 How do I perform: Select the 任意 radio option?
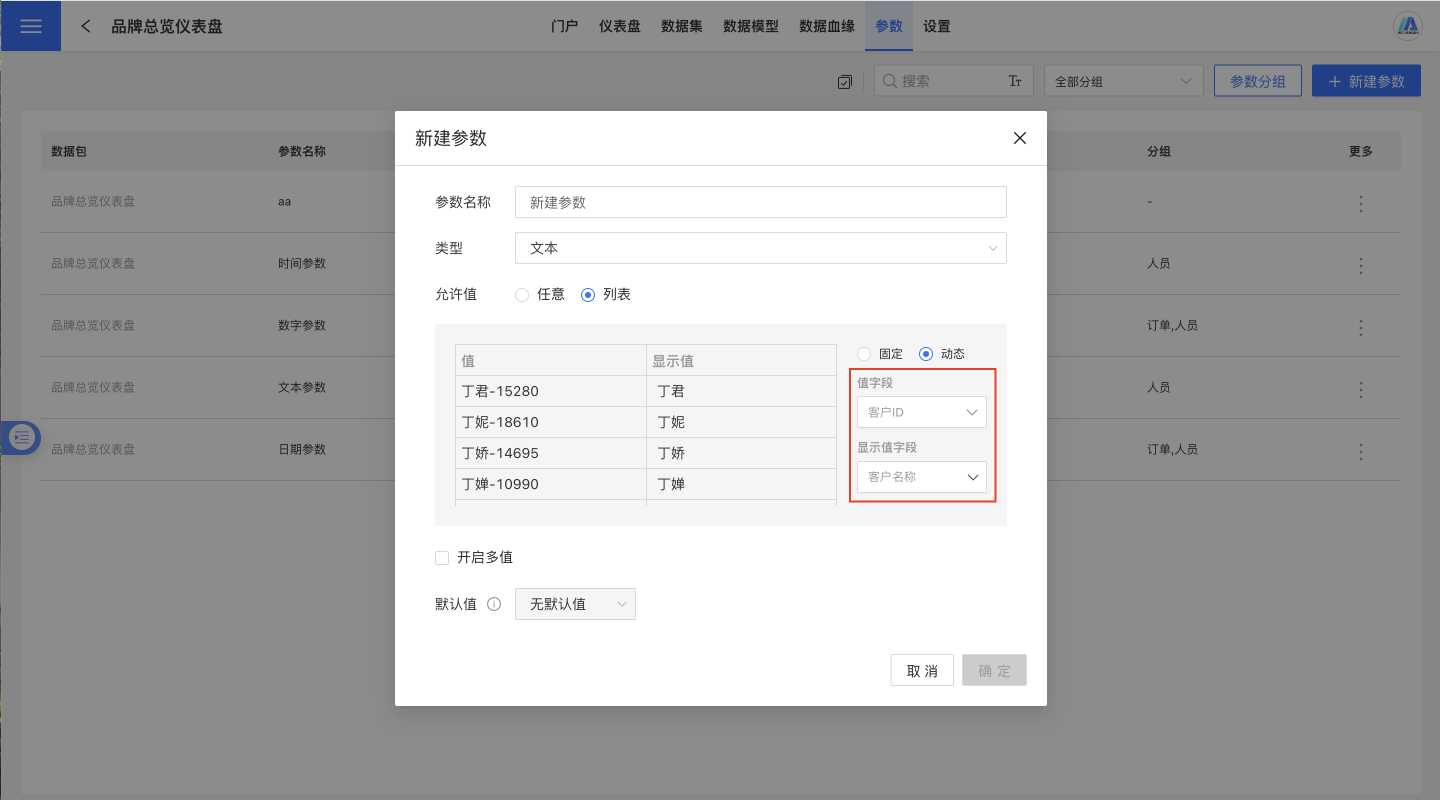coord(522,294)
